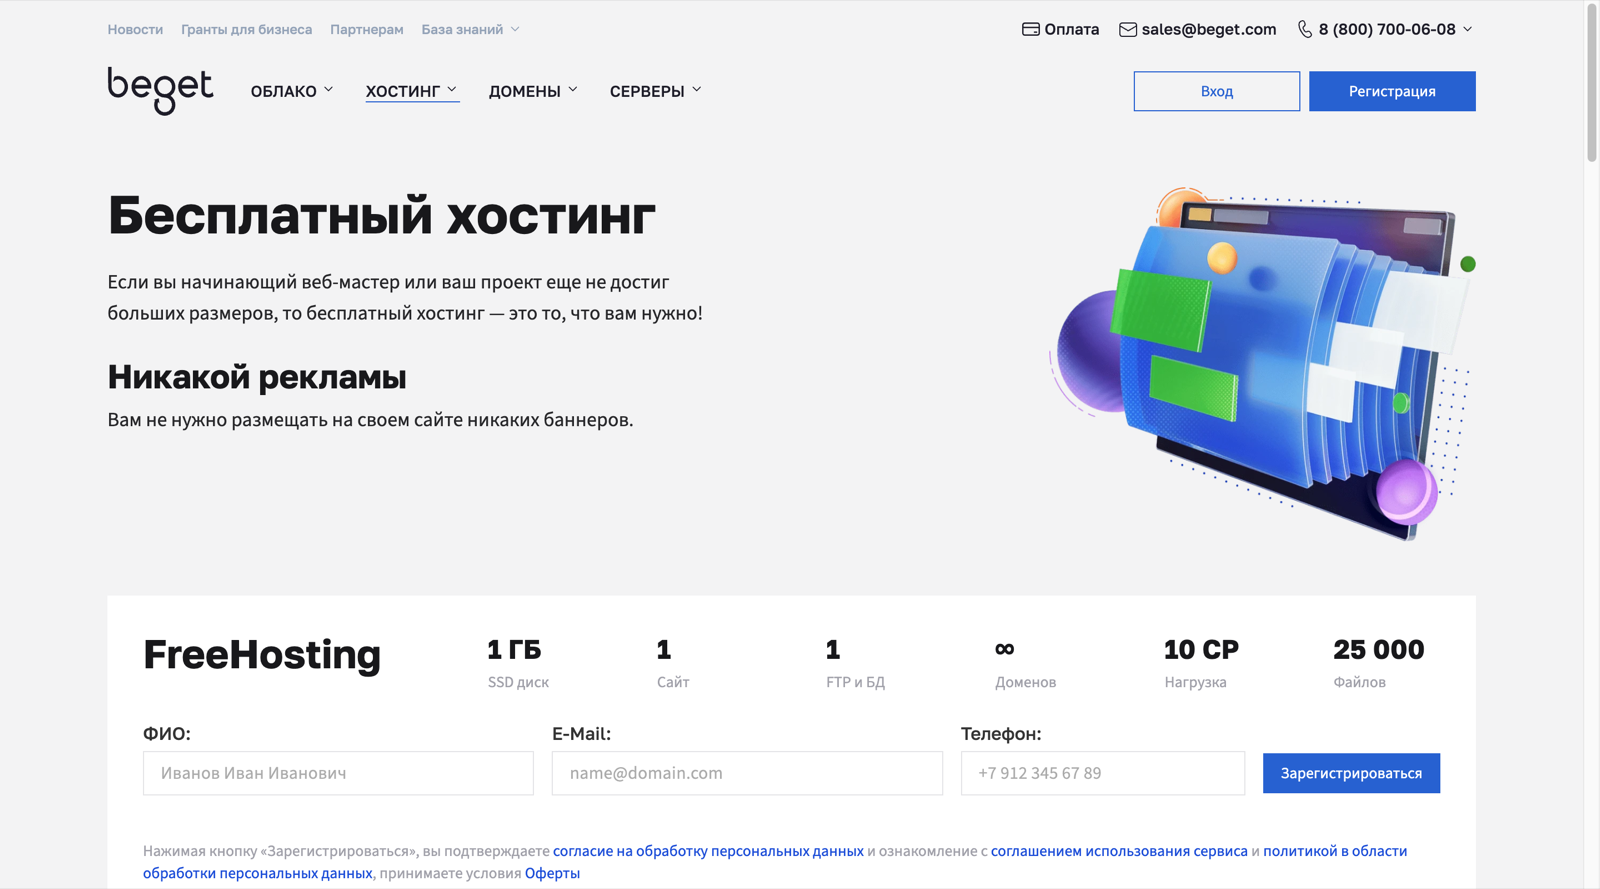This screenshot has width=1600, height=889.
Task: Click the 1 ГБ SSD диск value
Action: 514,650
